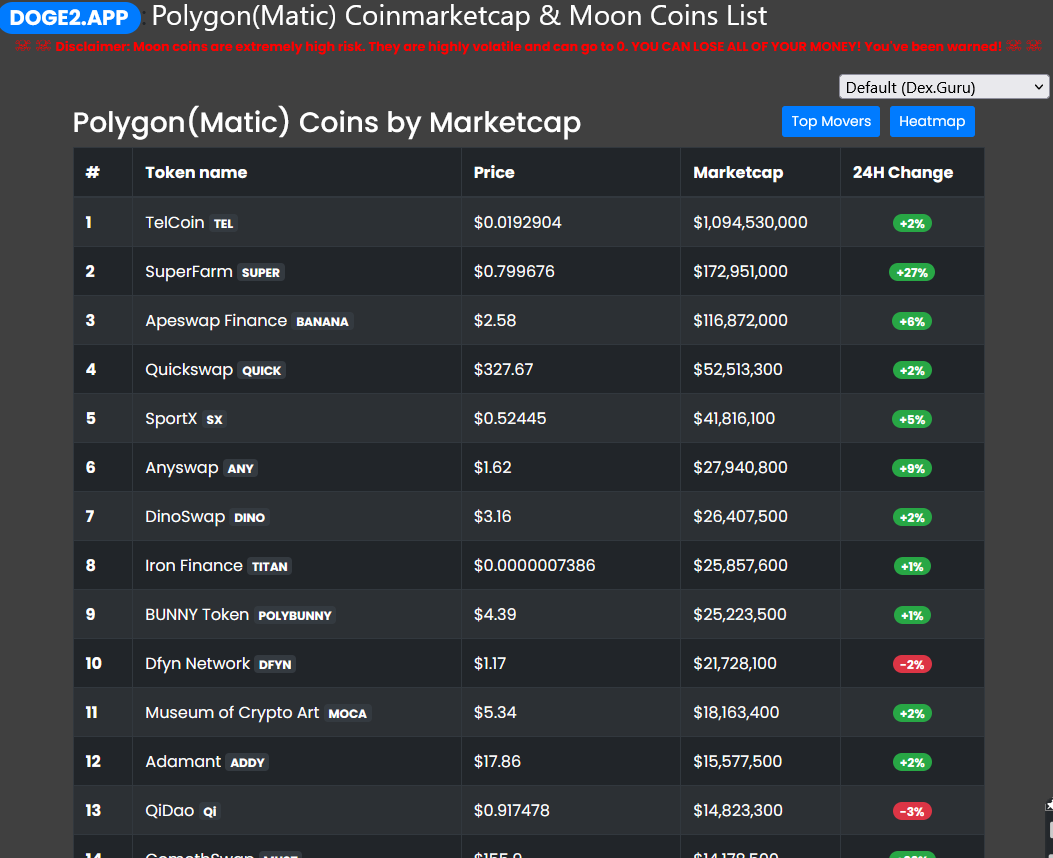Open the TelCoin token listing
Image resolution: width=1053 pixels, height=858 pixels.
tap(173, 222)
